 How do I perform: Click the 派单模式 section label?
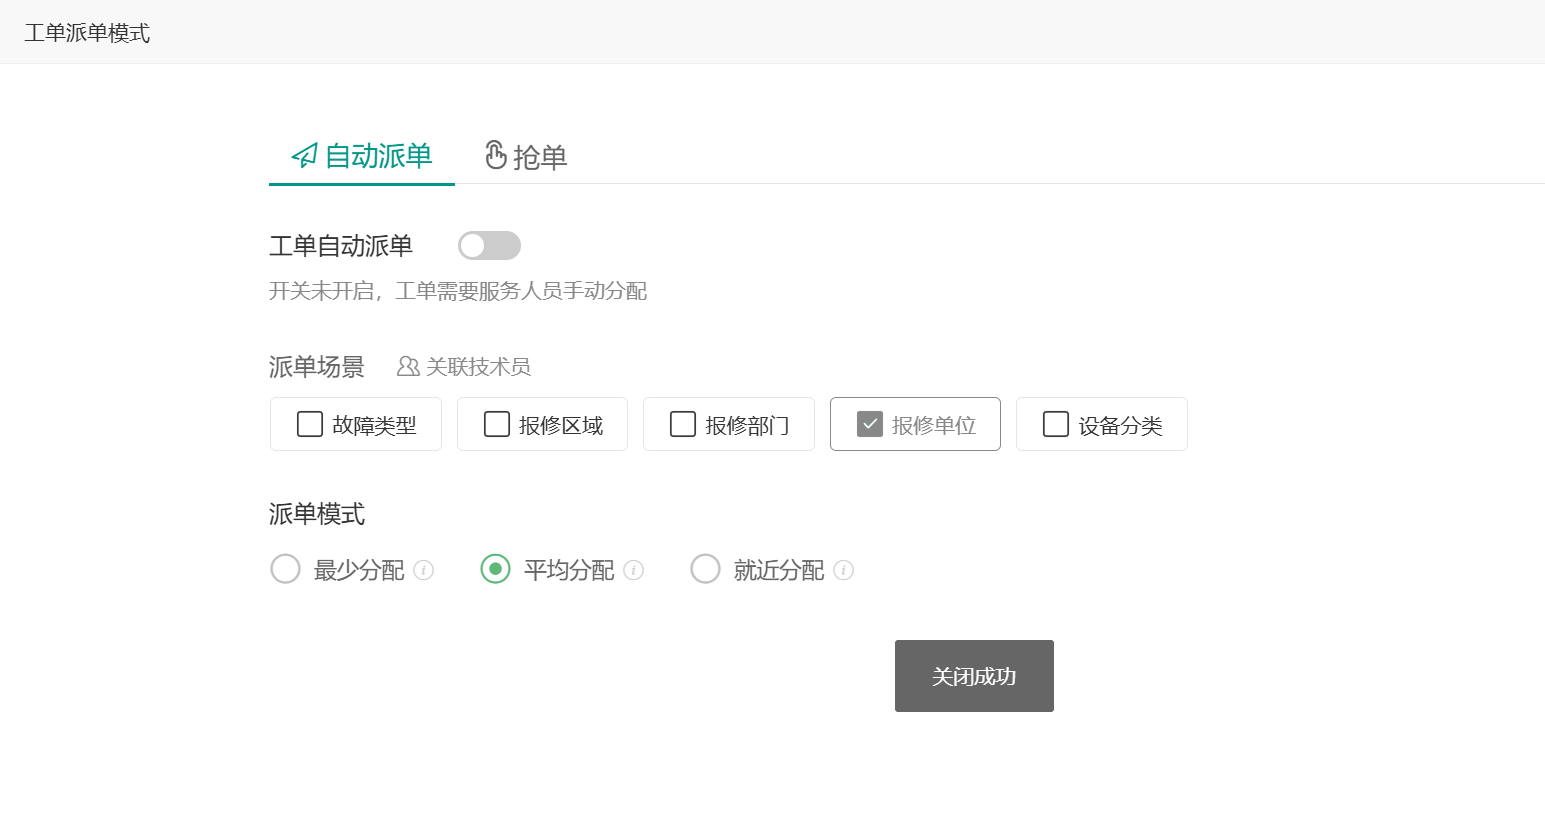coord(317,514)
